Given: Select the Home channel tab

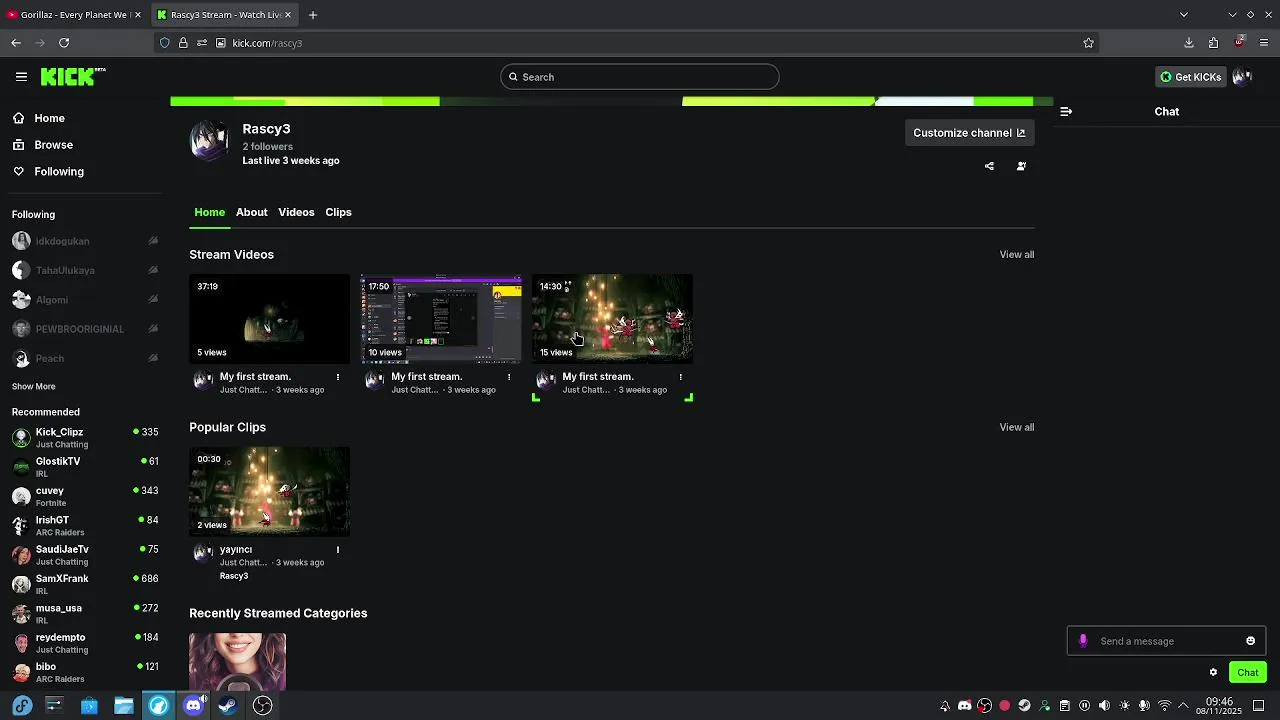Looking at the screenshot, I should (209, 212).
